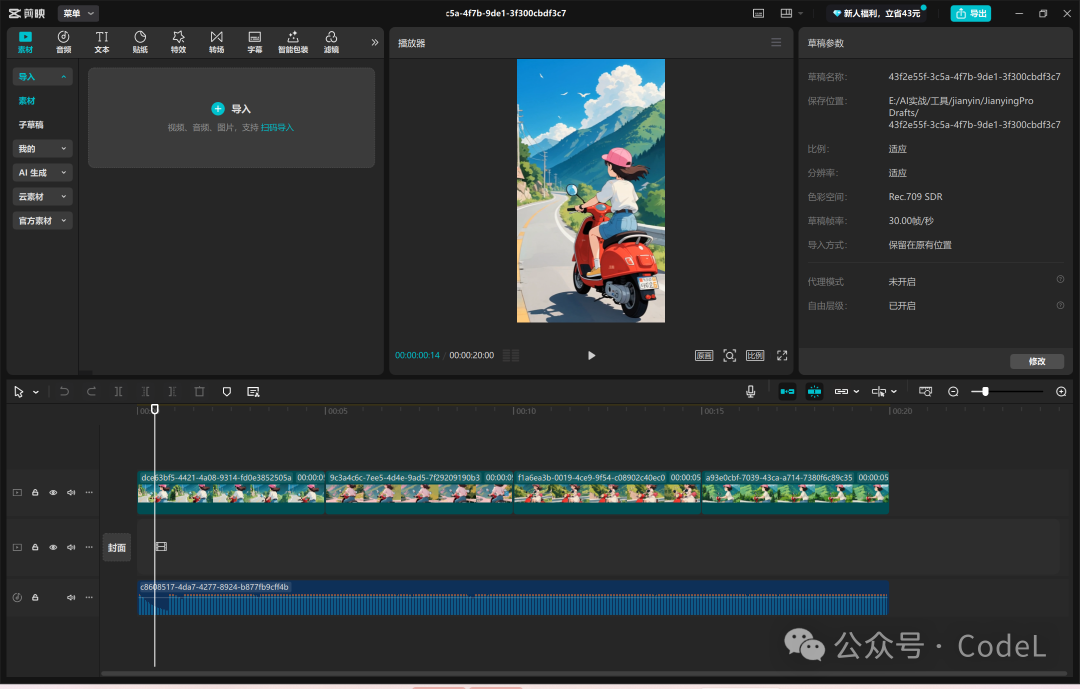Viewport: 1080px width, 689px height.
Task: Open the 音频 audio panel
Action: tap(63, 42)
